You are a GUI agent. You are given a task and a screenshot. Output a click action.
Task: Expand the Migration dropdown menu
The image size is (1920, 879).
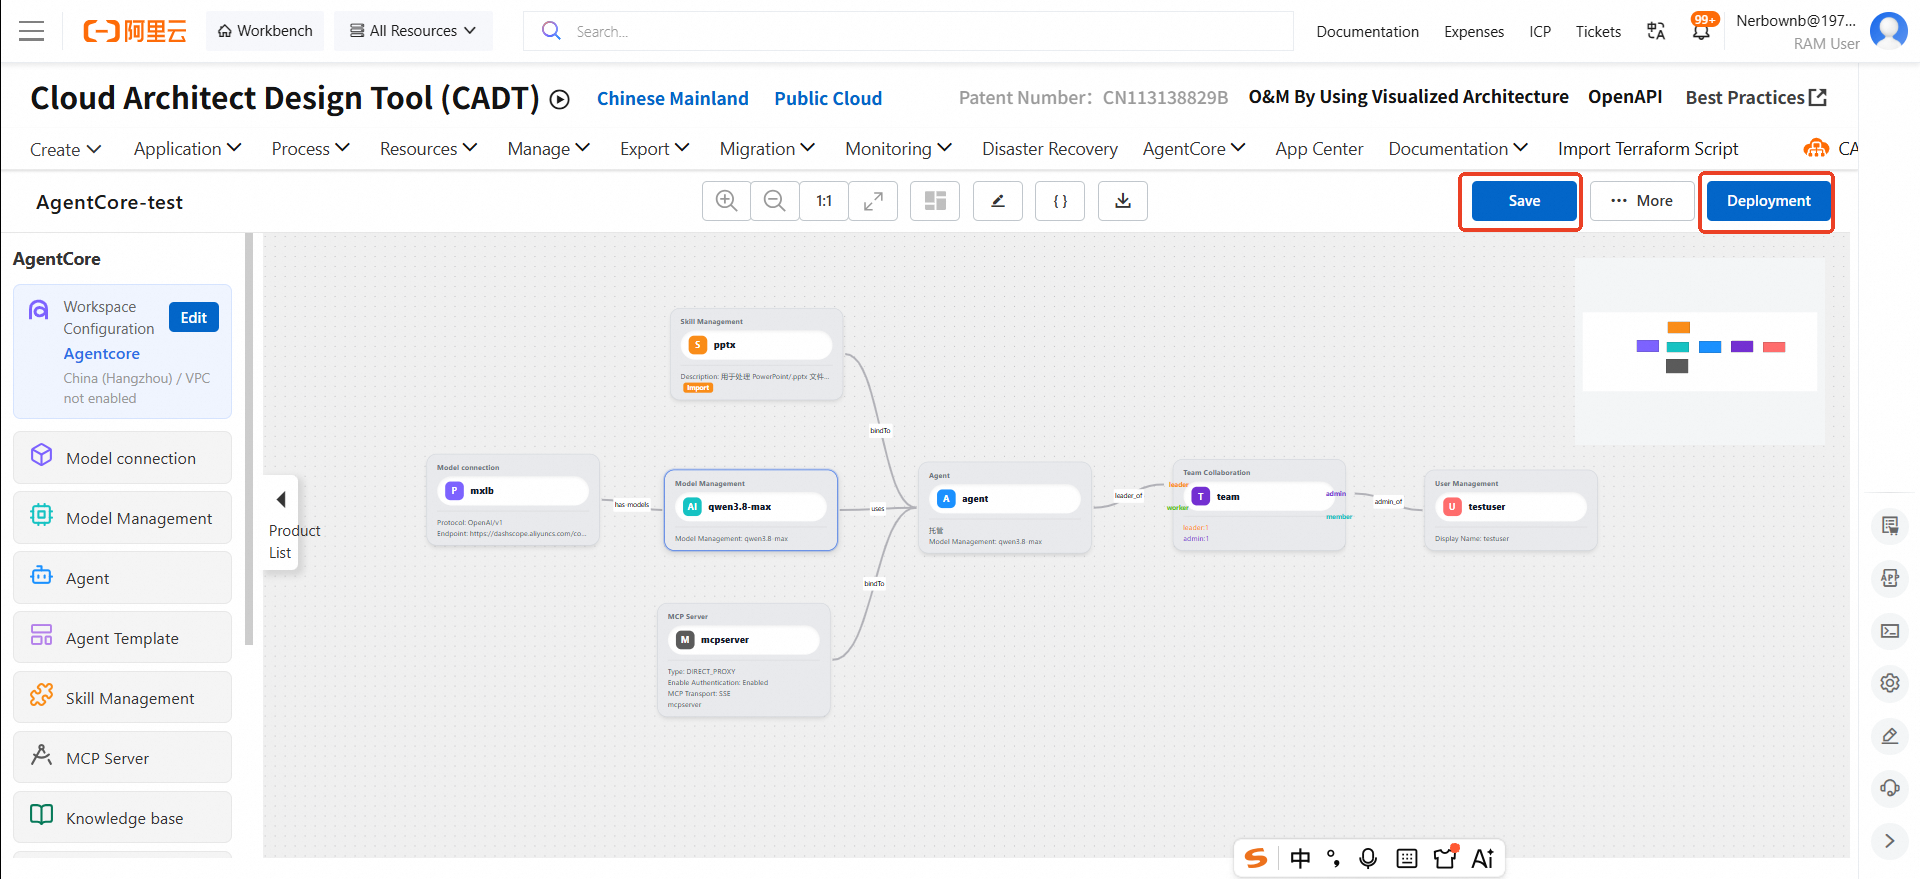click(767, 149)
